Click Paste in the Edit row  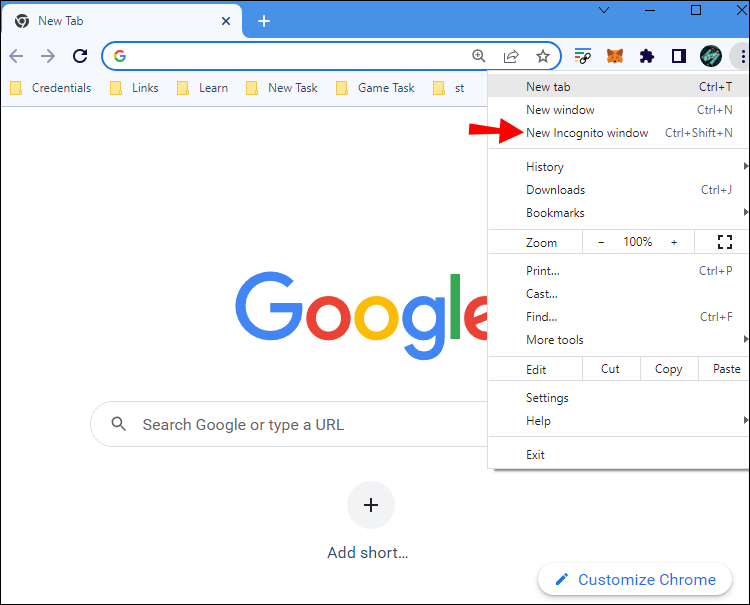726,369
